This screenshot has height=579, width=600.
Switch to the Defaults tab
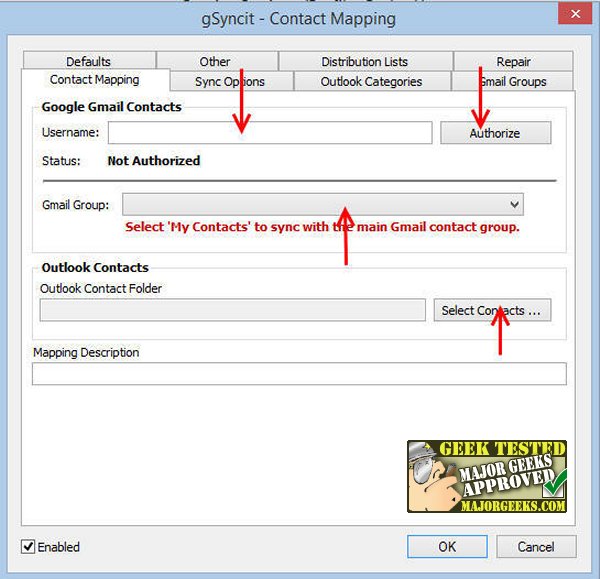click(x=89, y=61)
